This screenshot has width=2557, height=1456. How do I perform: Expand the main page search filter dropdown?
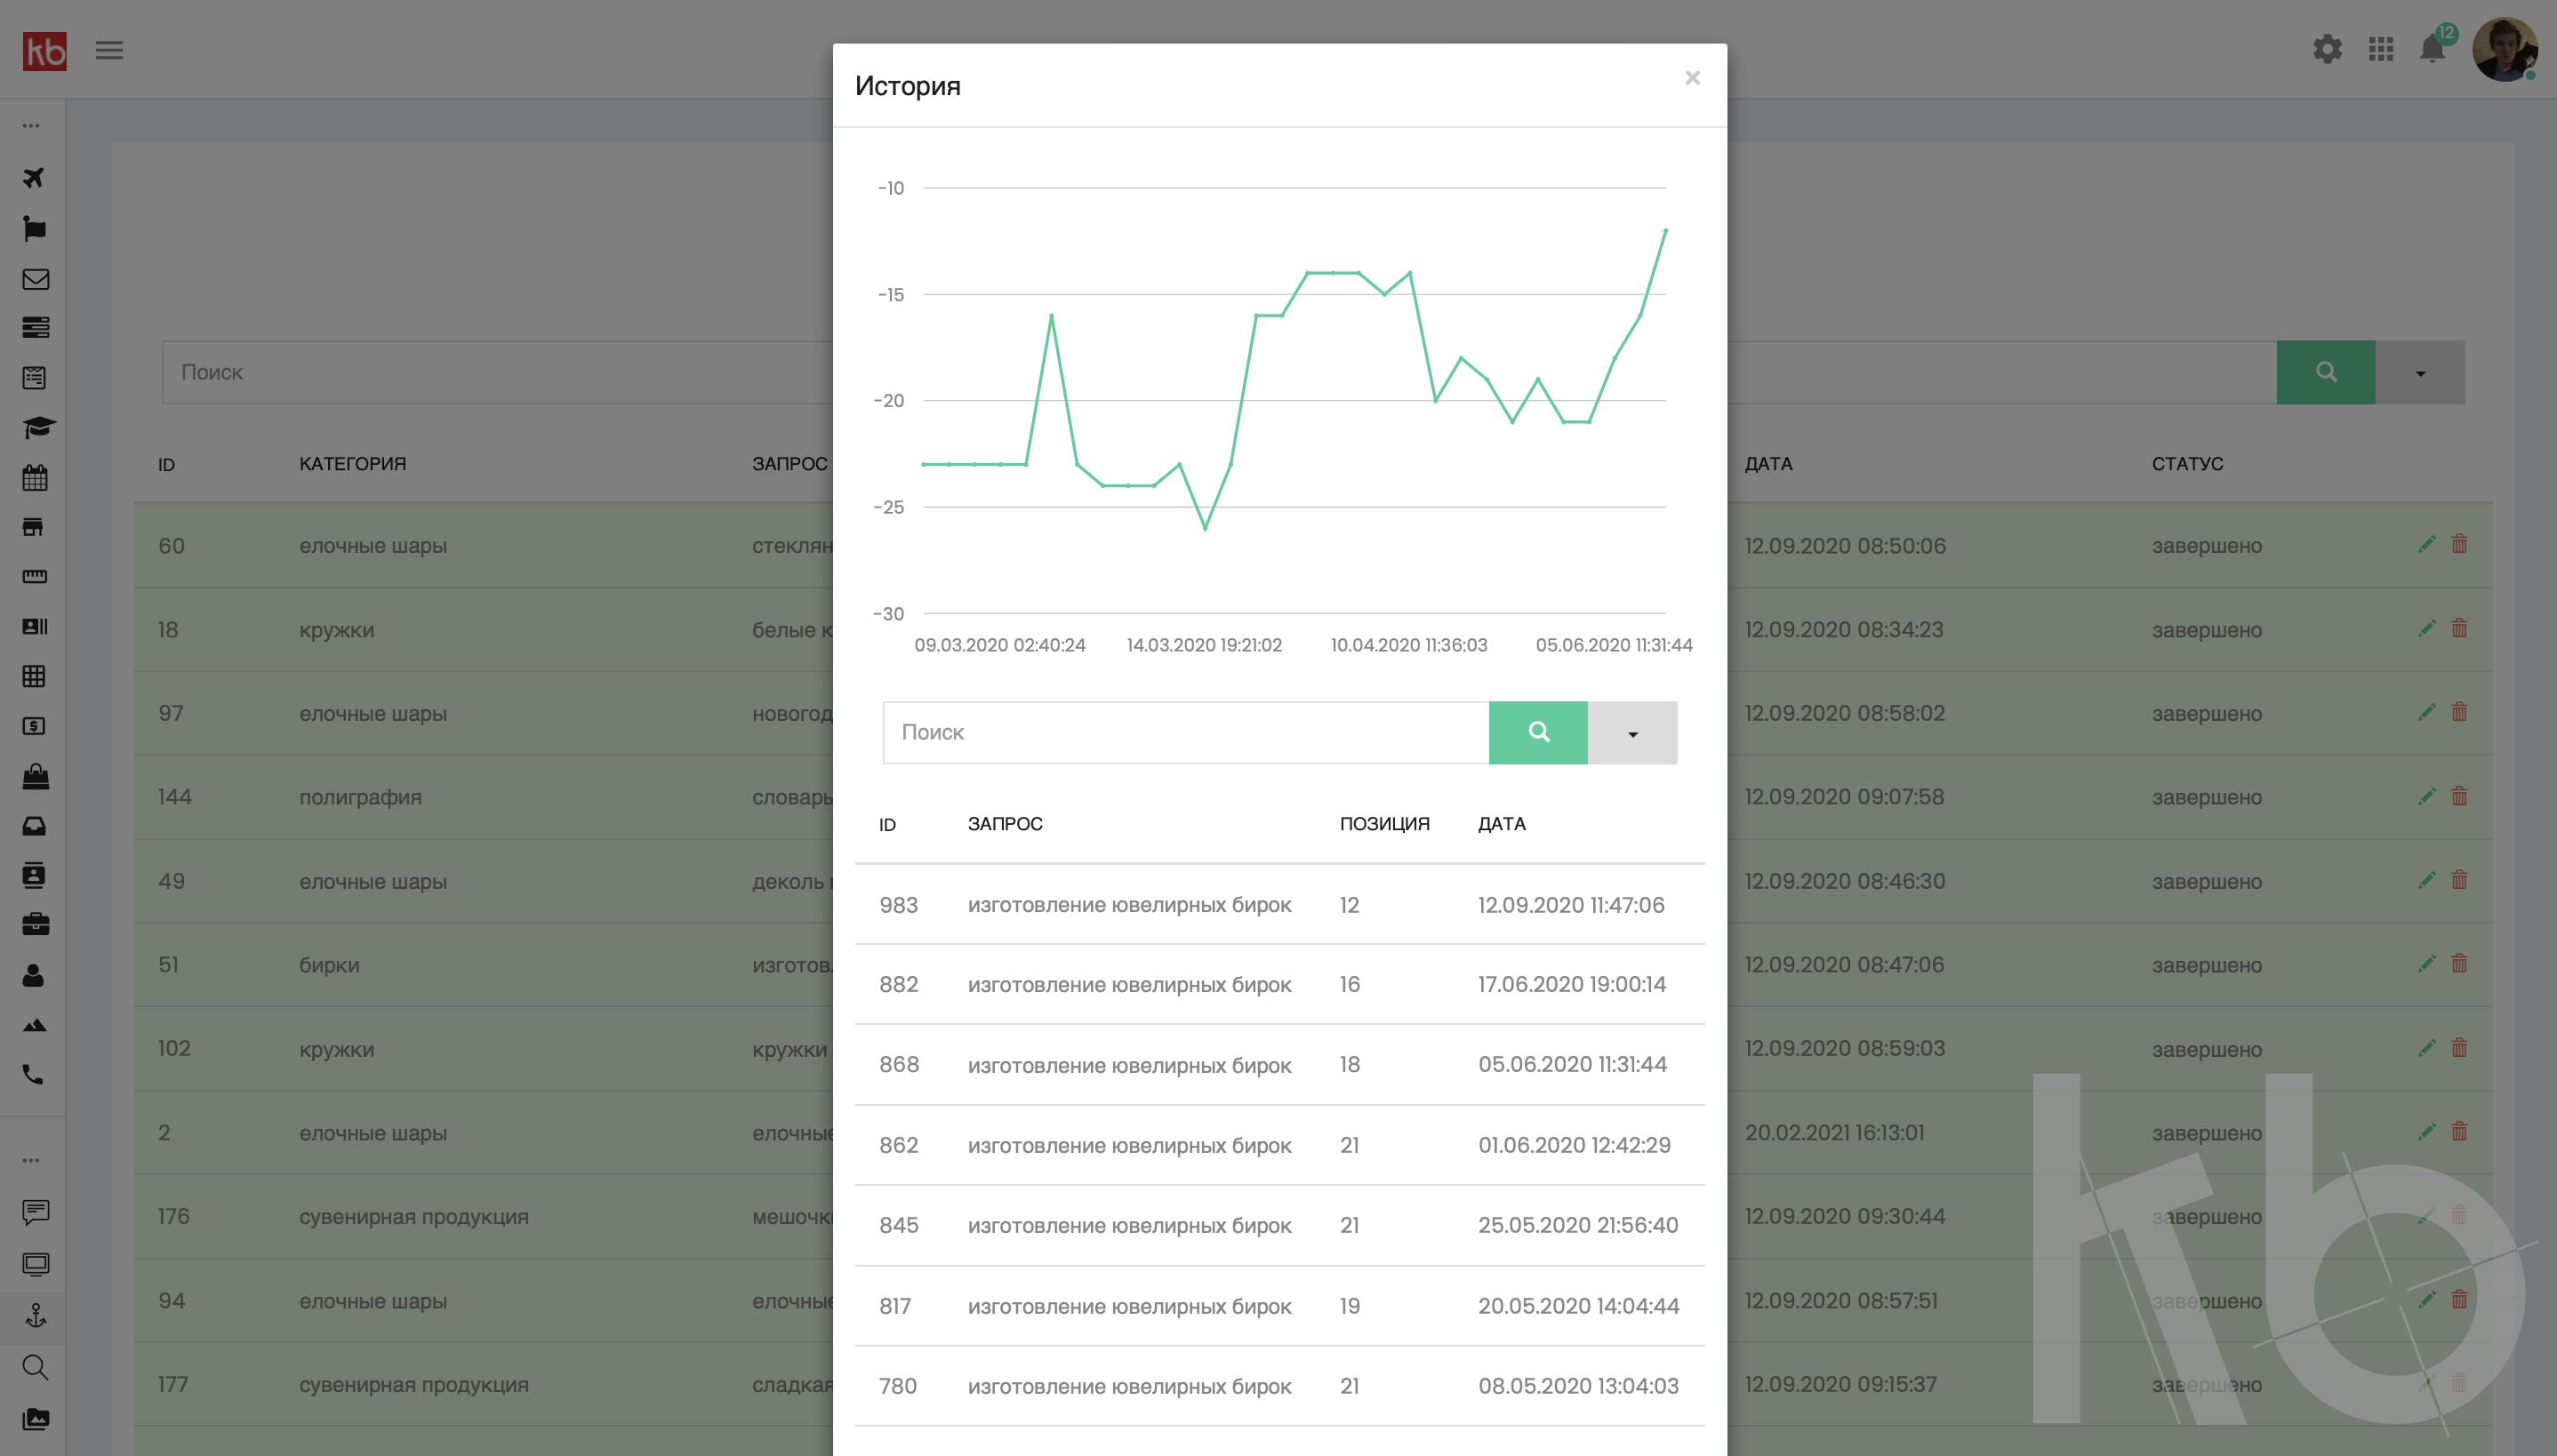2420,373
